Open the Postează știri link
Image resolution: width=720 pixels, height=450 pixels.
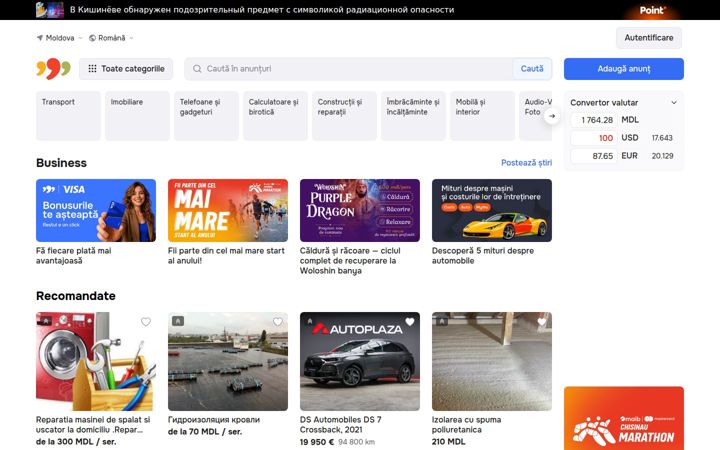coord(526,163)
